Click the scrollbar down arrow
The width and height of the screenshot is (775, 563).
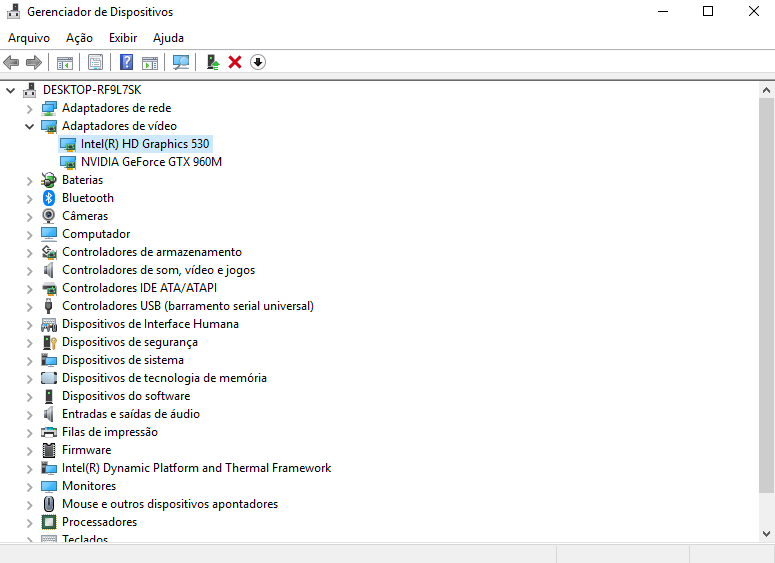[x=766, y=534]
